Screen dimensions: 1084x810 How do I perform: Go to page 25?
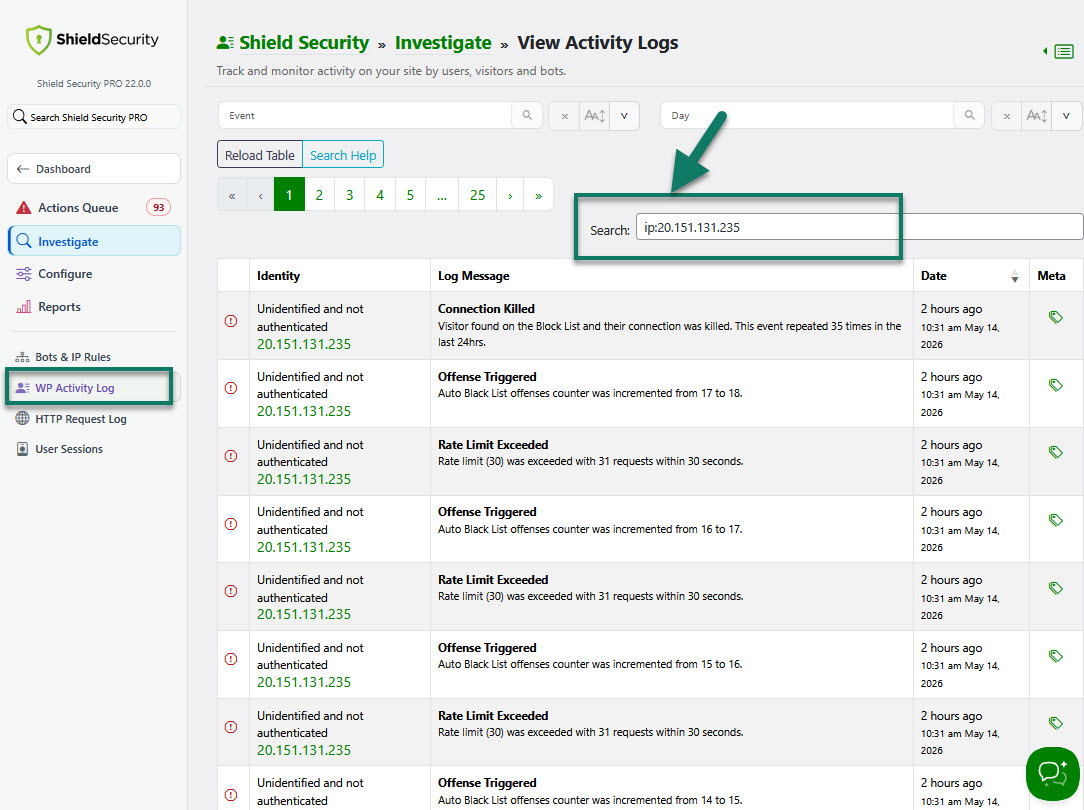click(x=478, y=196)
